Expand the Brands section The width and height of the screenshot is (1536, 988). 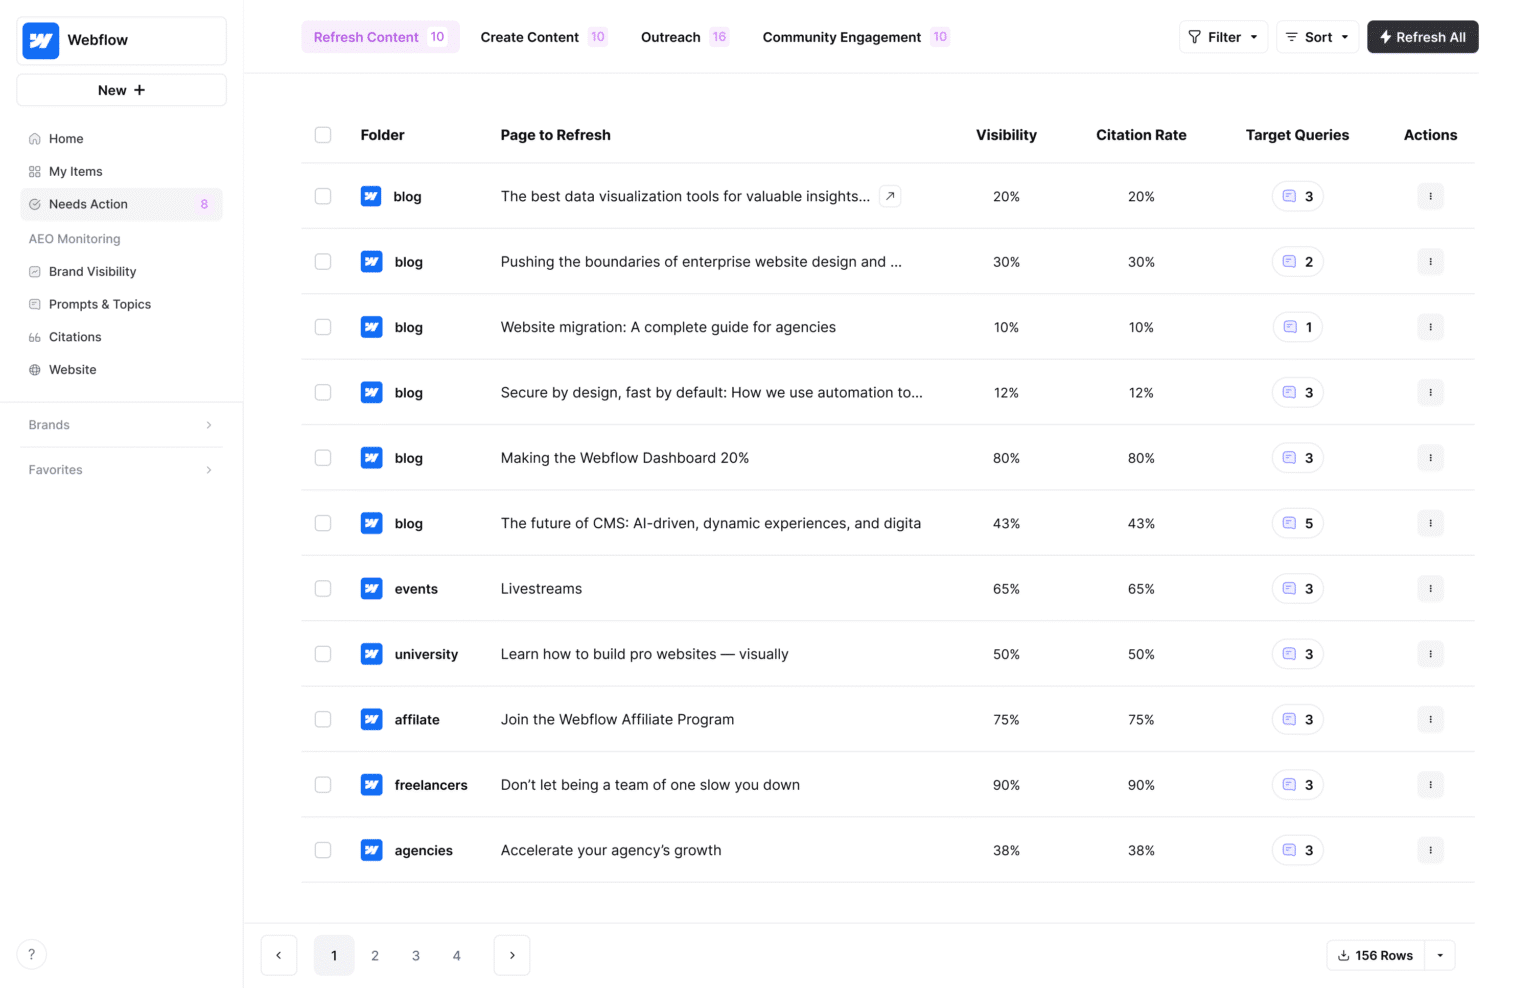tap(120, 424)
